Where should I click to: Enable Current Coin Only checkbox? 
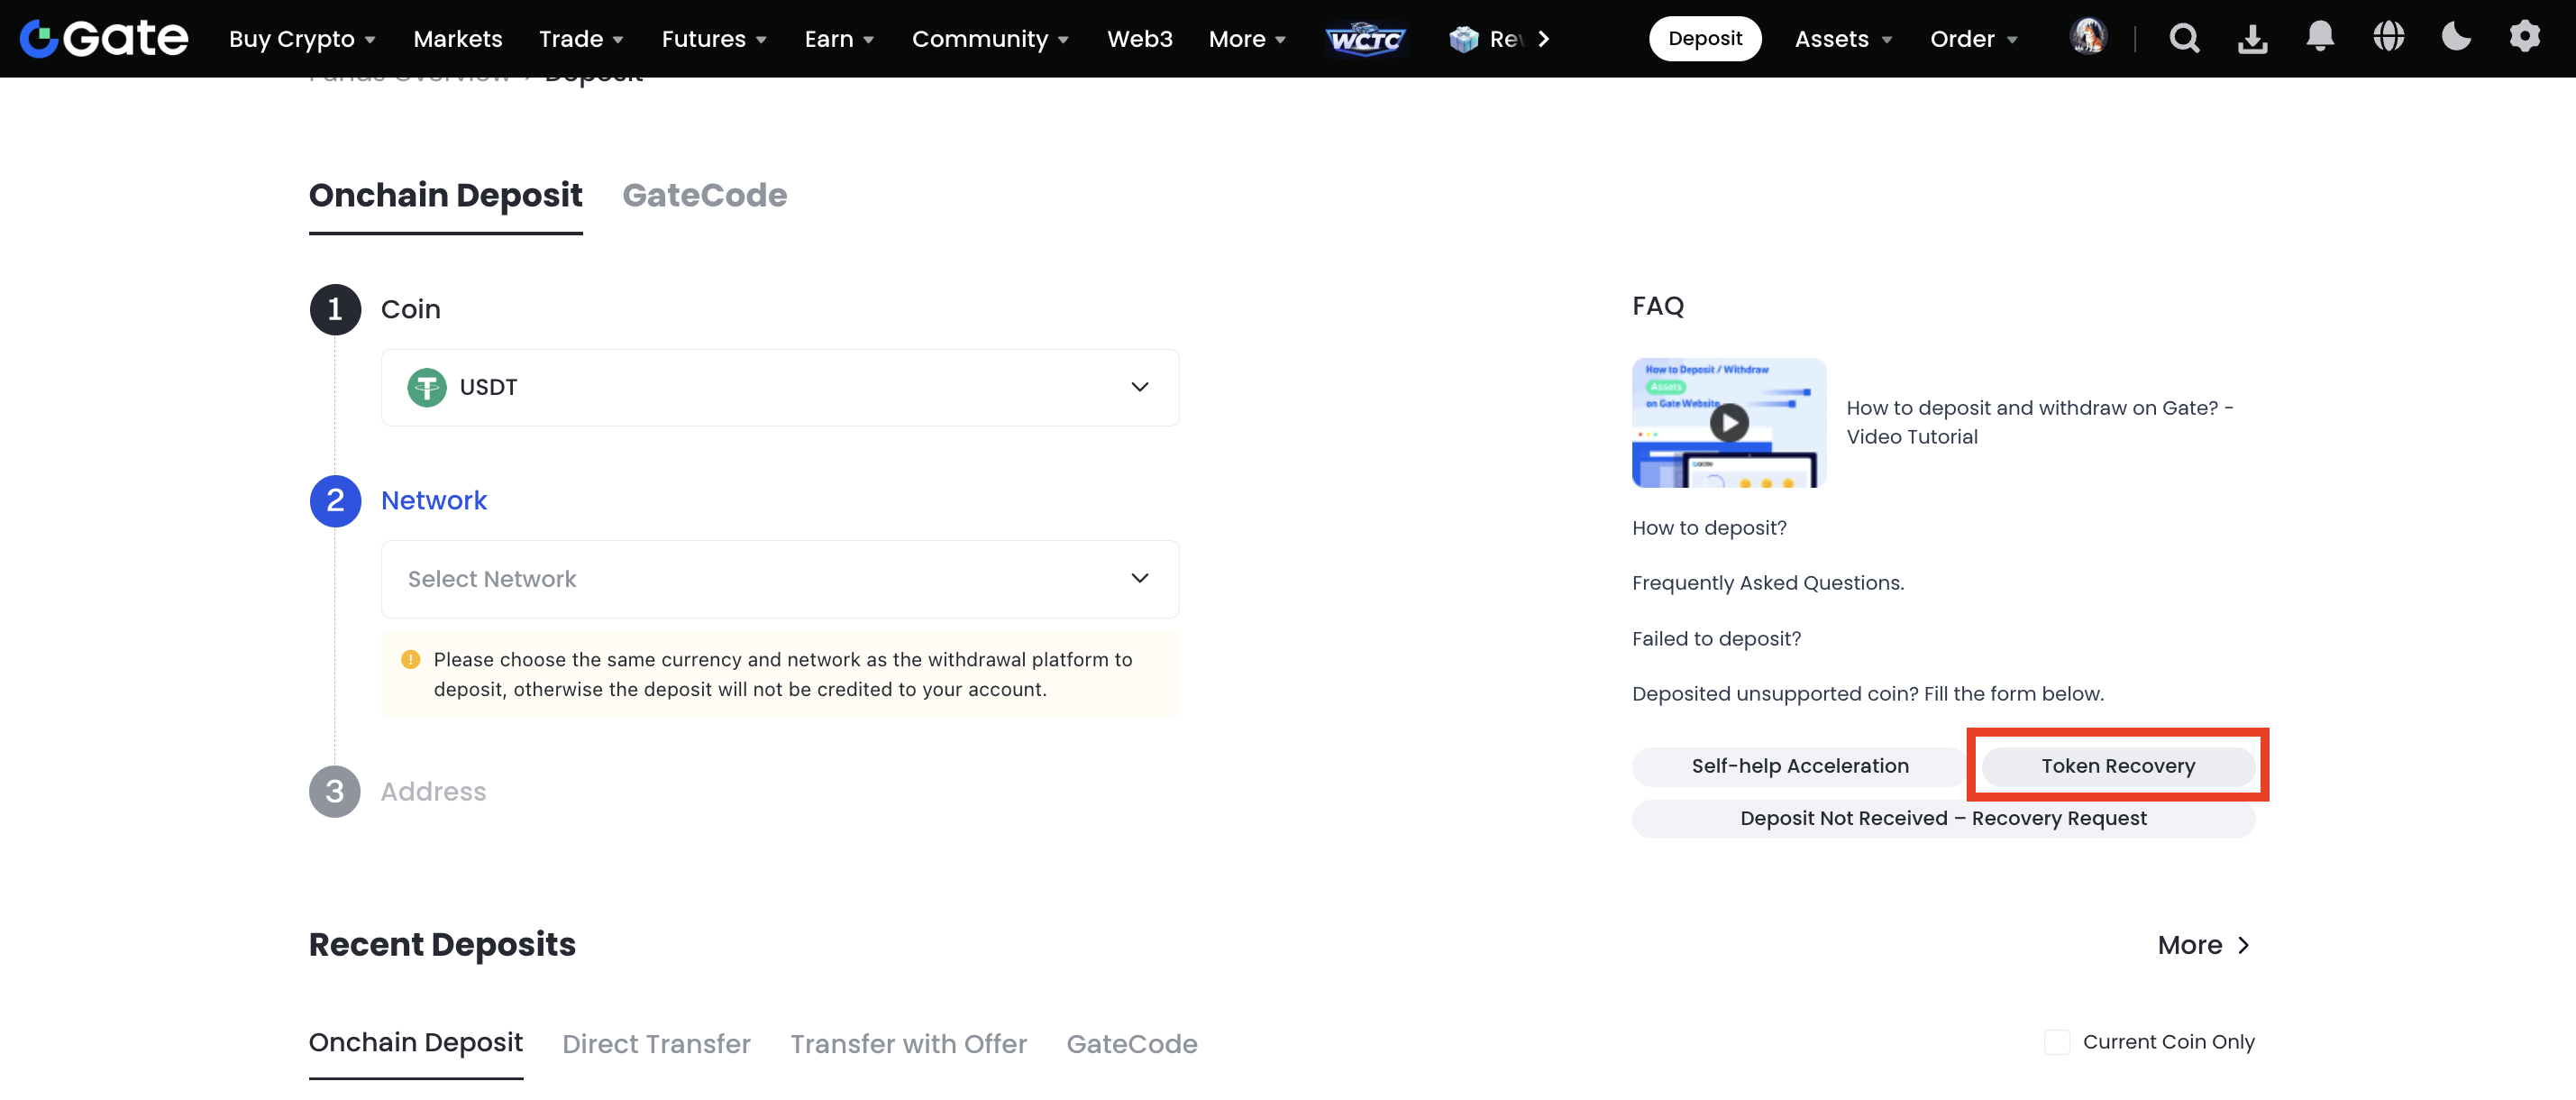tap(2057, 1042)
